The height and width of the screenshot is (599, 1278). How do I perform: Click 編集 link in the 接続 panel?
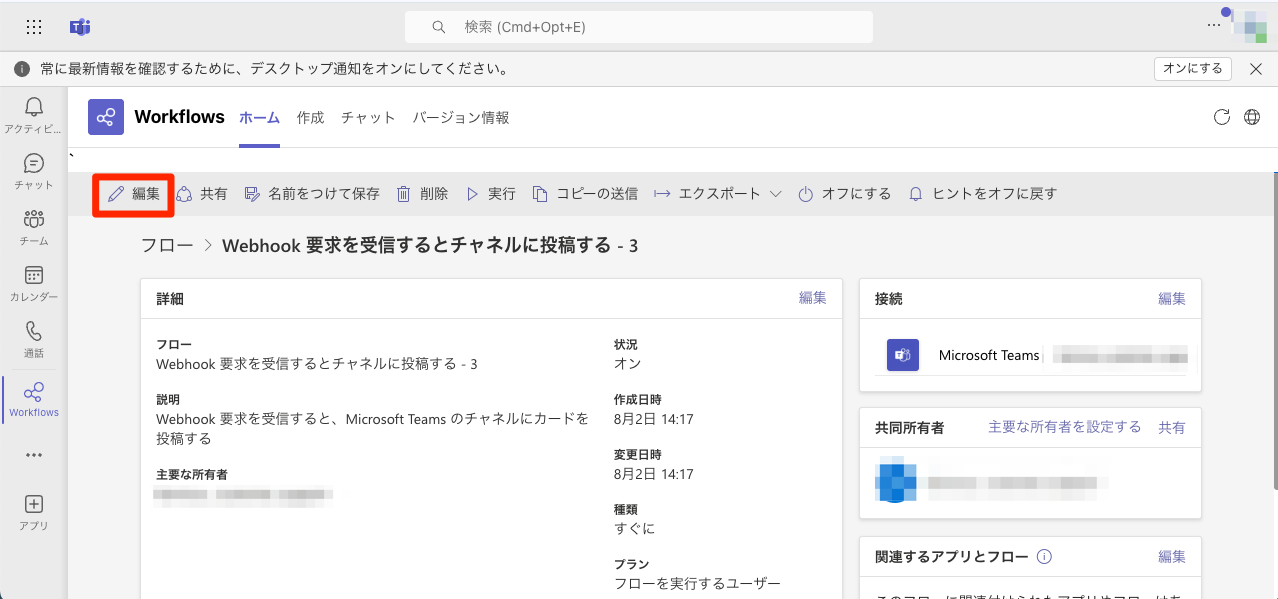pyautogui.click(x=1172, y=298)
